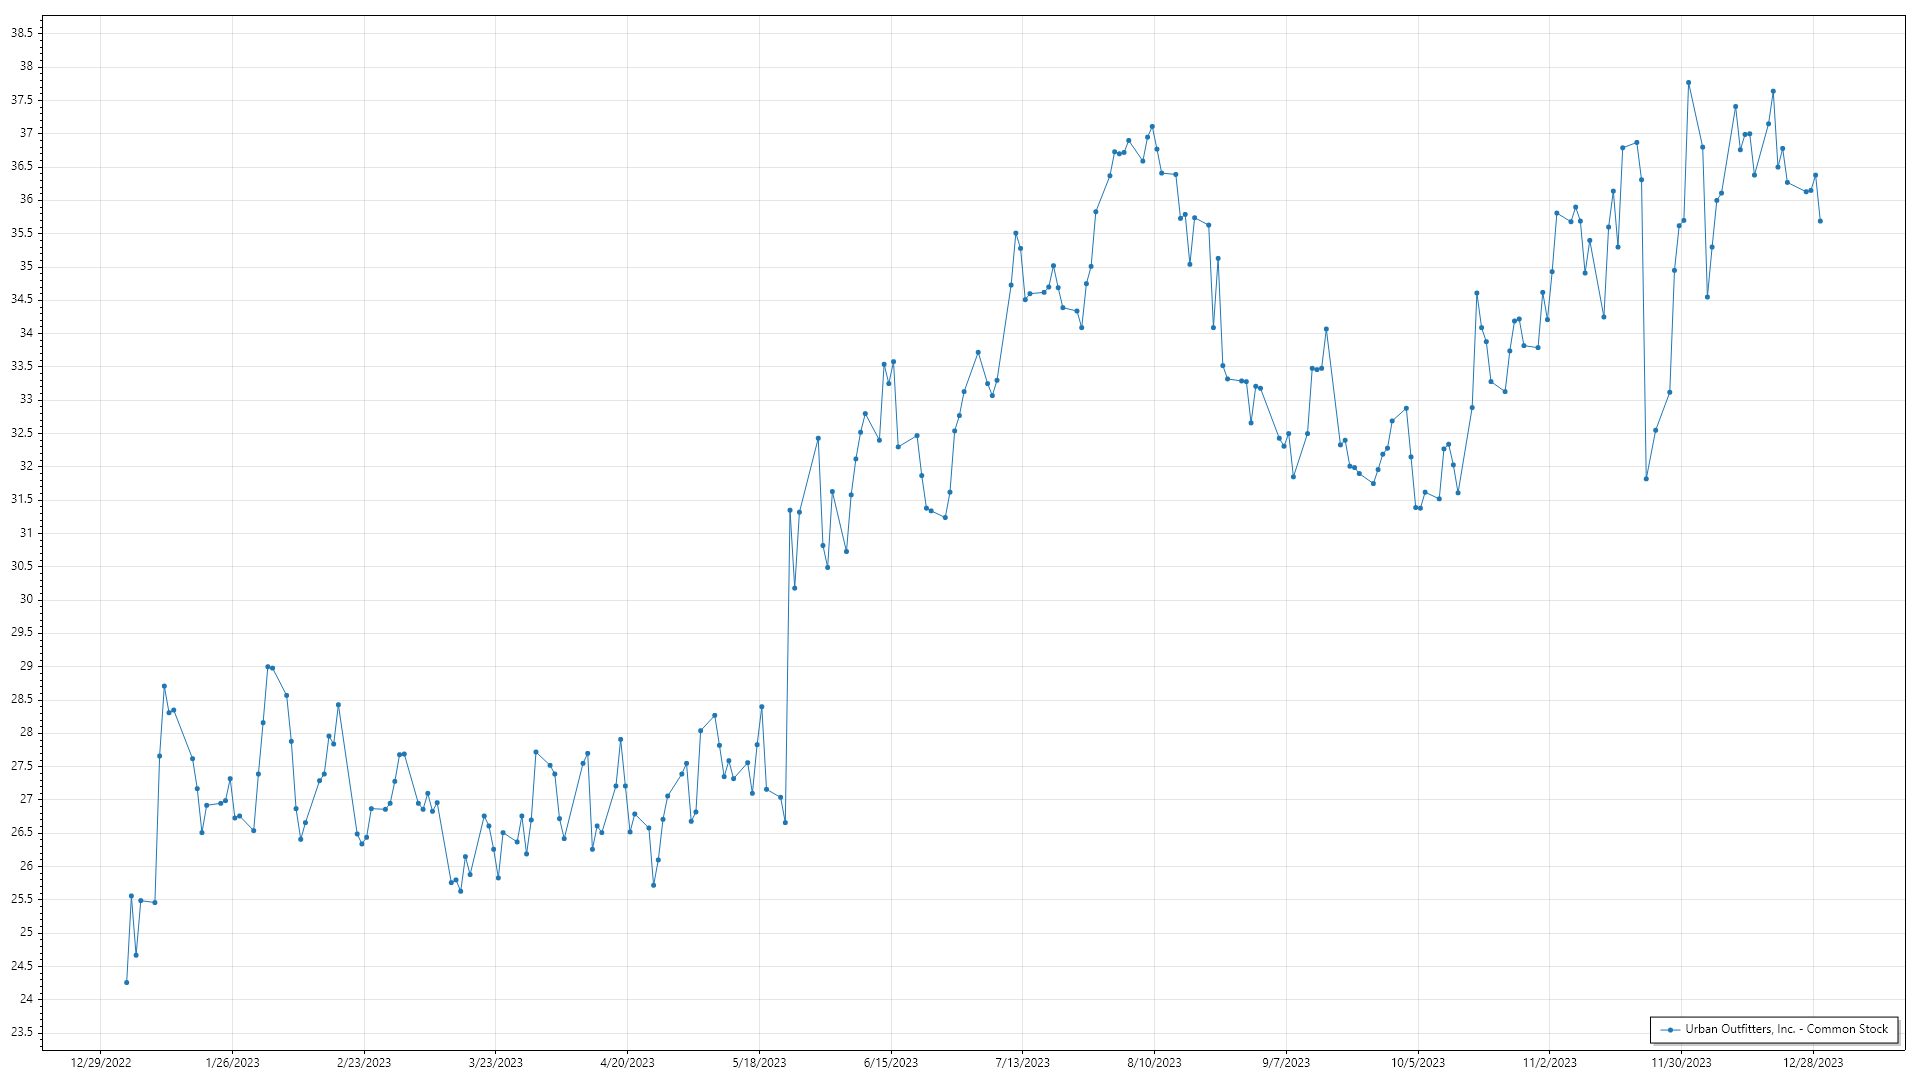Select the 3/23/2023 date label
This screenshot has height=1080, width=1920.
pyautogui.click(x=496, y=1063)
